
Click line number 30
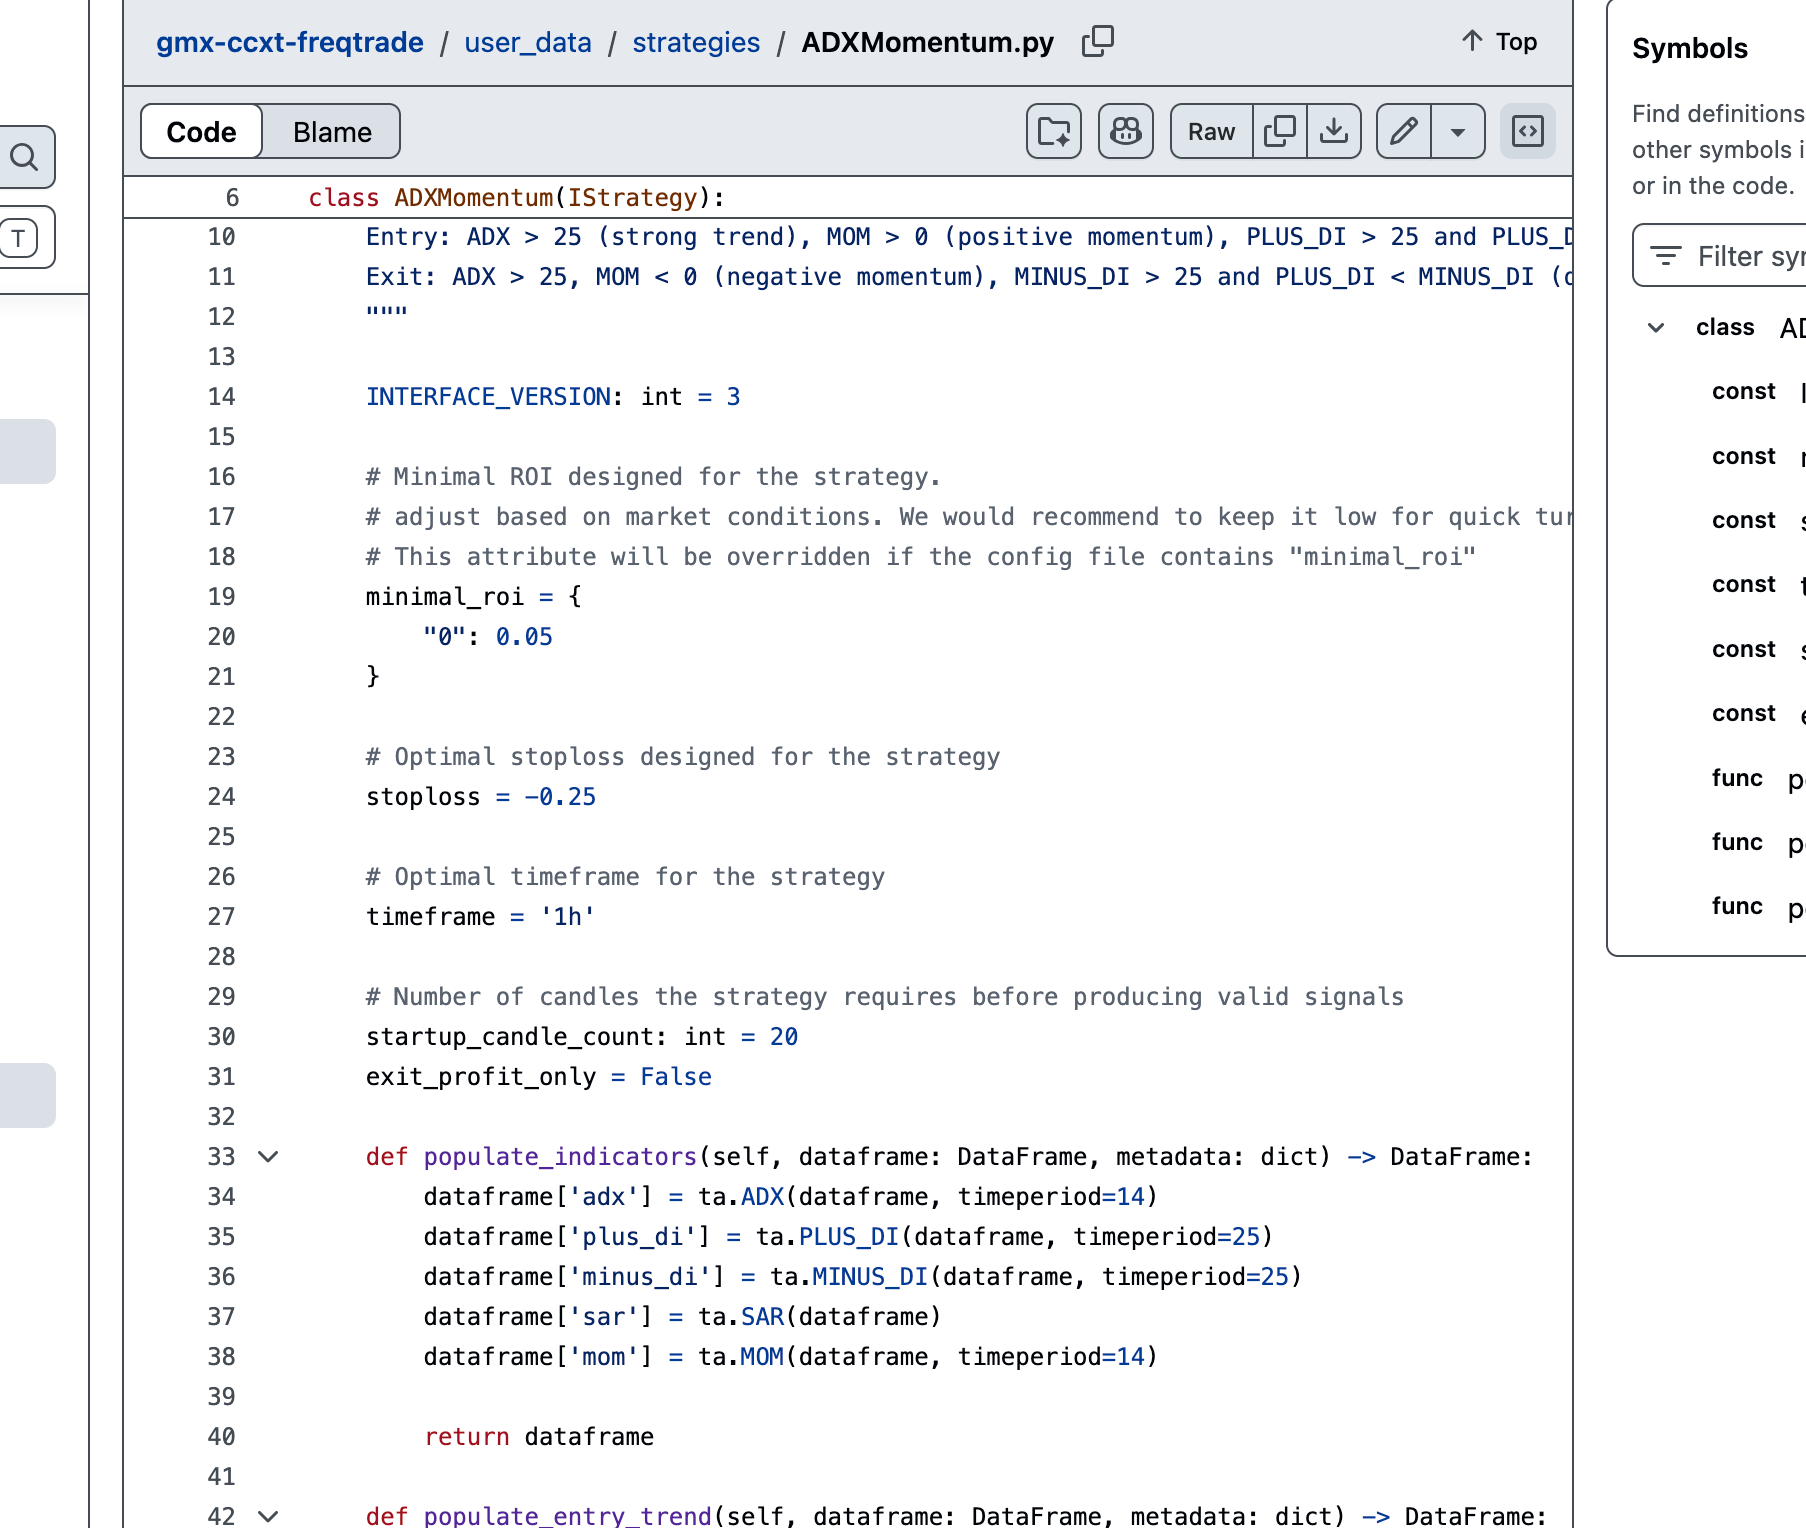point(221,1037)
